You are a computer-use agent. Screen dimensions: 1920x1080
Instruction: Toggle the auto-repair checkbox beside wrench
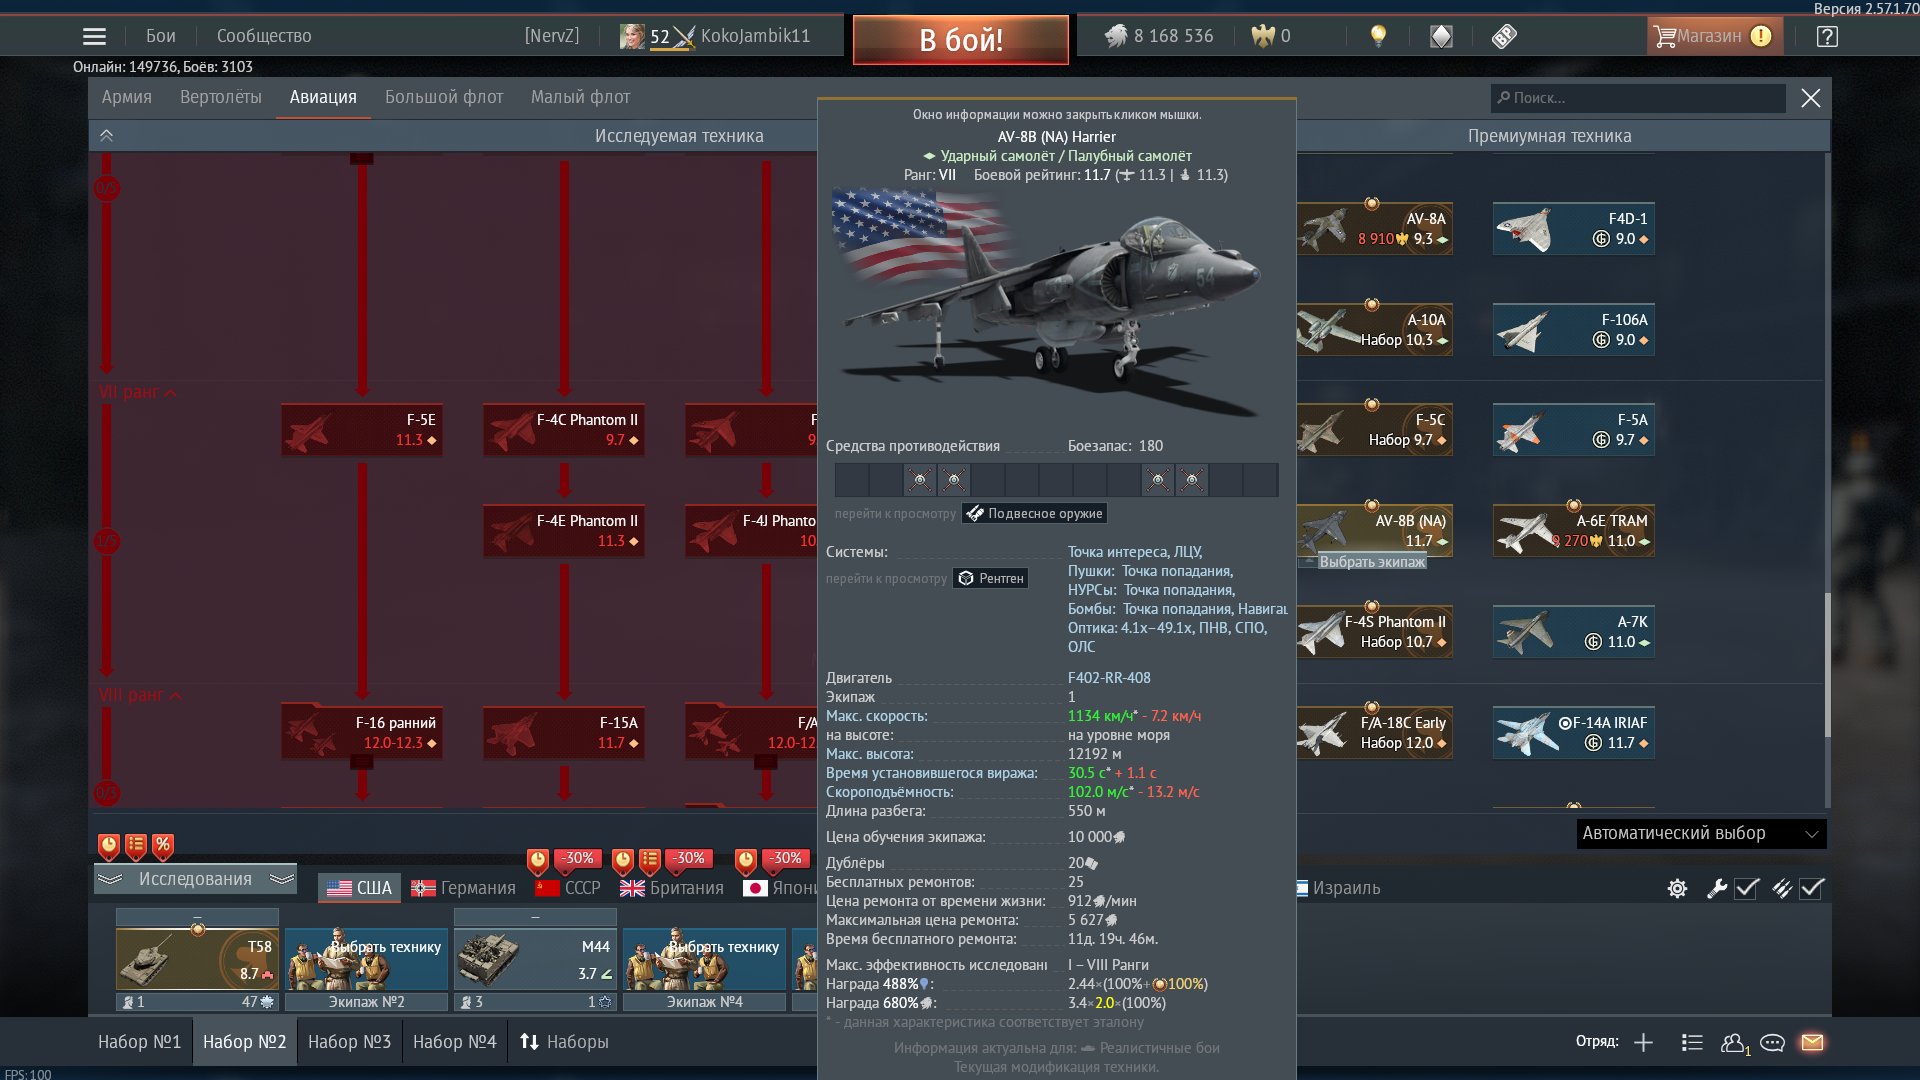click(1747, 888)
